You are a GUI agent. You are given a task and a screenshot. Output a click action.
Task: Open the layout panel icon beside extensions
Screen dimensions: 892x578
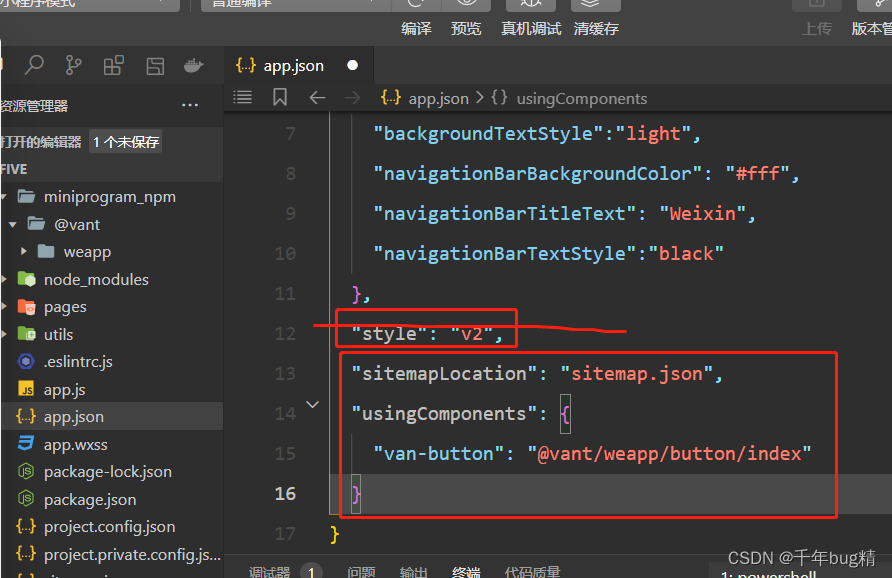[x=155, y=66]
